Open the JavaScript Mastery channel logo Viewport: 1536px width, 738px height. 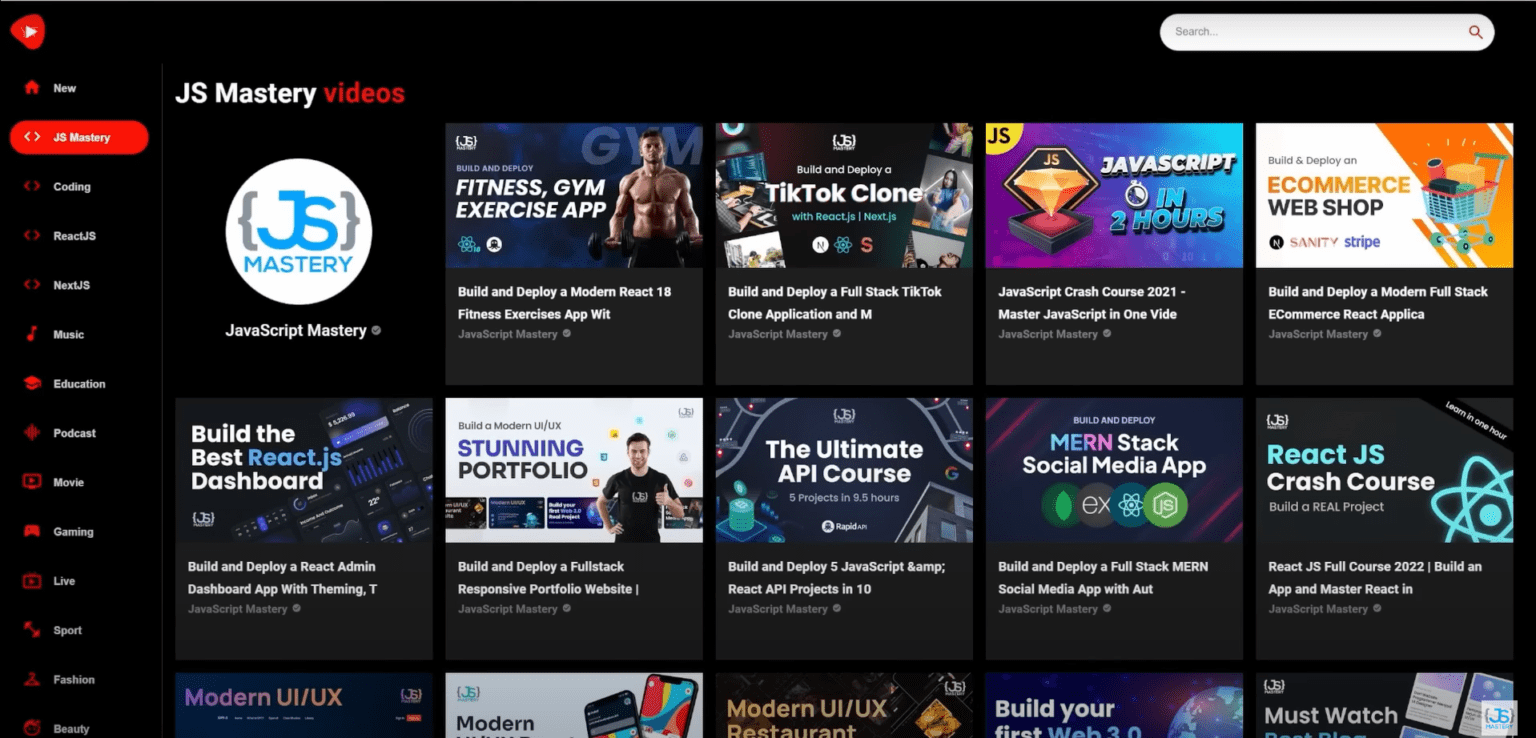click(x=299, y=231)
